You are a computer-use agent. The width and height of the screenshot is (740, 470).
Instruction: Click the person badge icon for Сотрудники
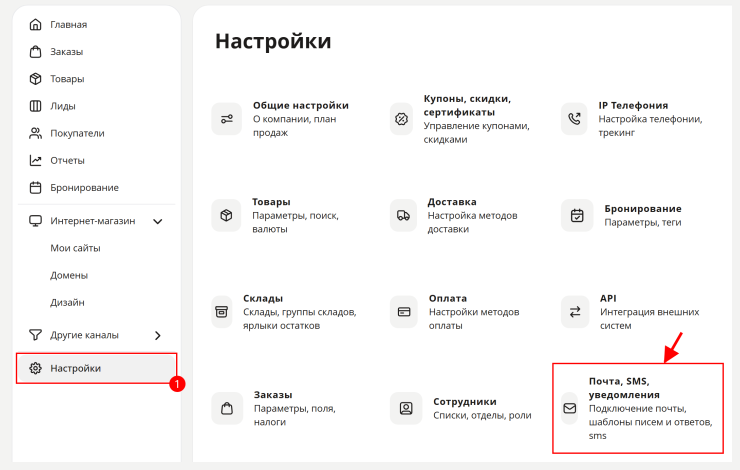[406, 408]
